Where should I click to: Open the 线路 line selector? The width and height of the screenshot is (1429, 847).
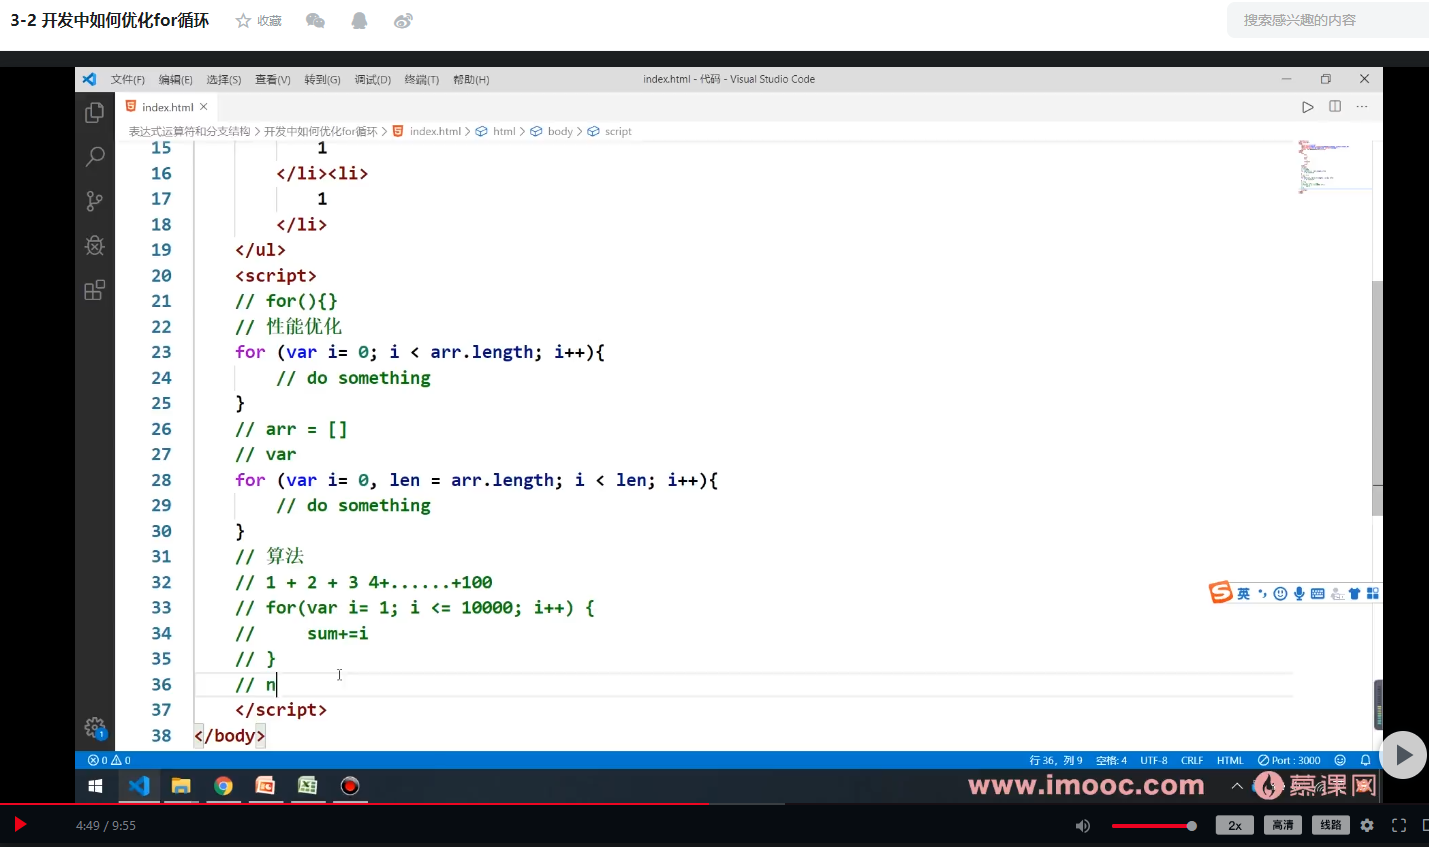click(x=1331, y=825)
